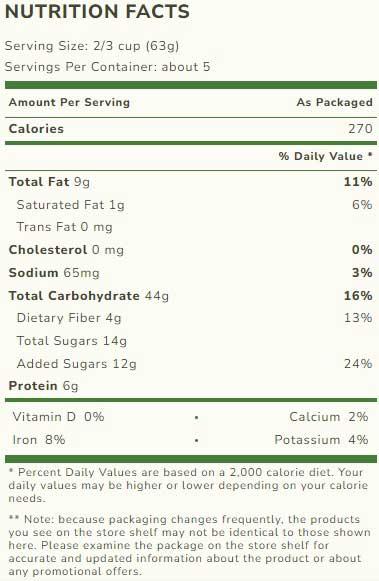Click the Trans Fat 0 mg line
The image size is (379, 581).
(64, 227)
